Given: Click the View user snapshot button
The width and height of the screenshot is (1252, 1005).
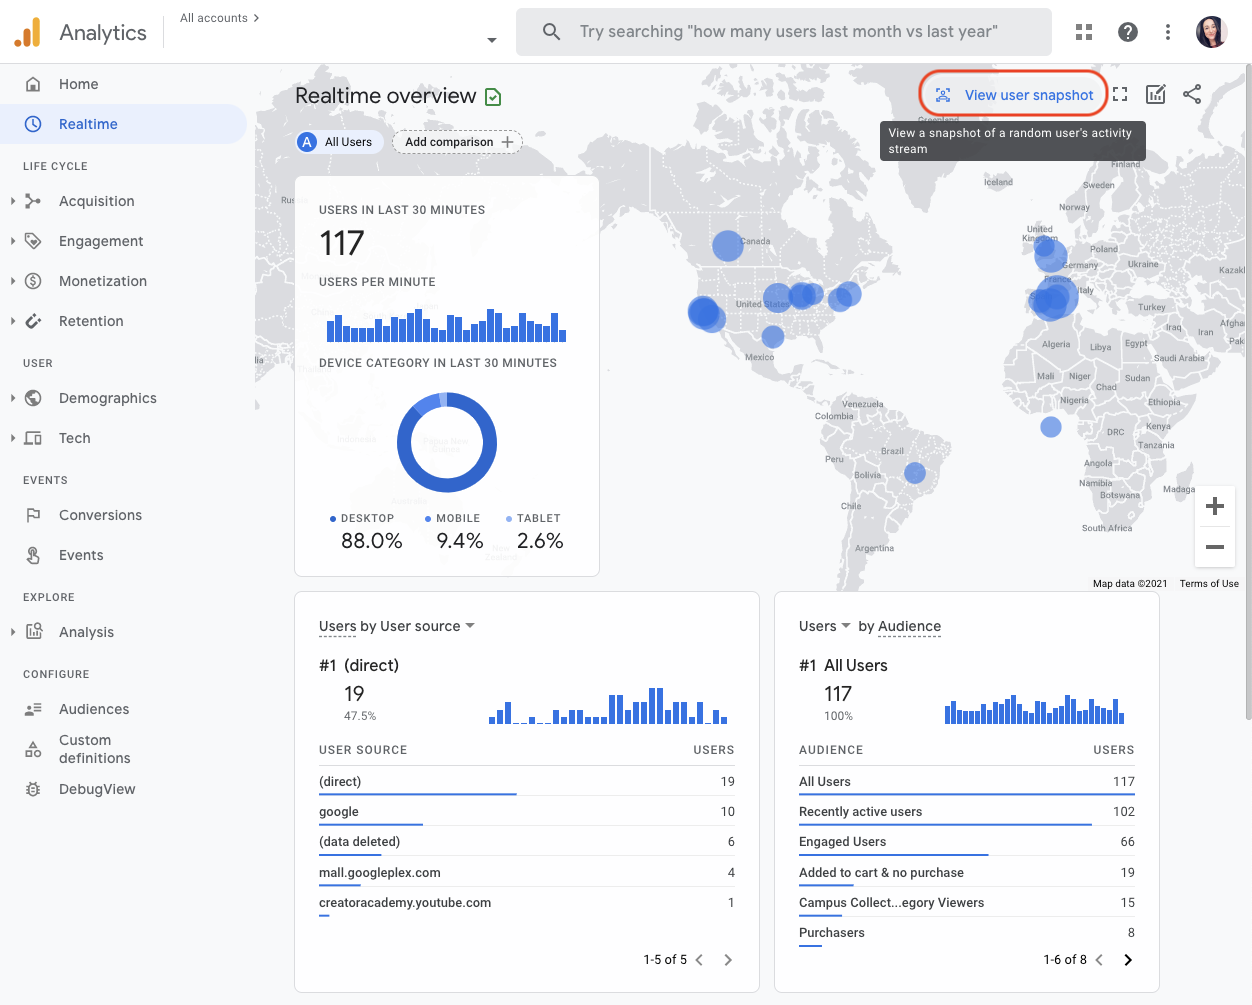Looking at the screenshot, I should [1013, 93].
